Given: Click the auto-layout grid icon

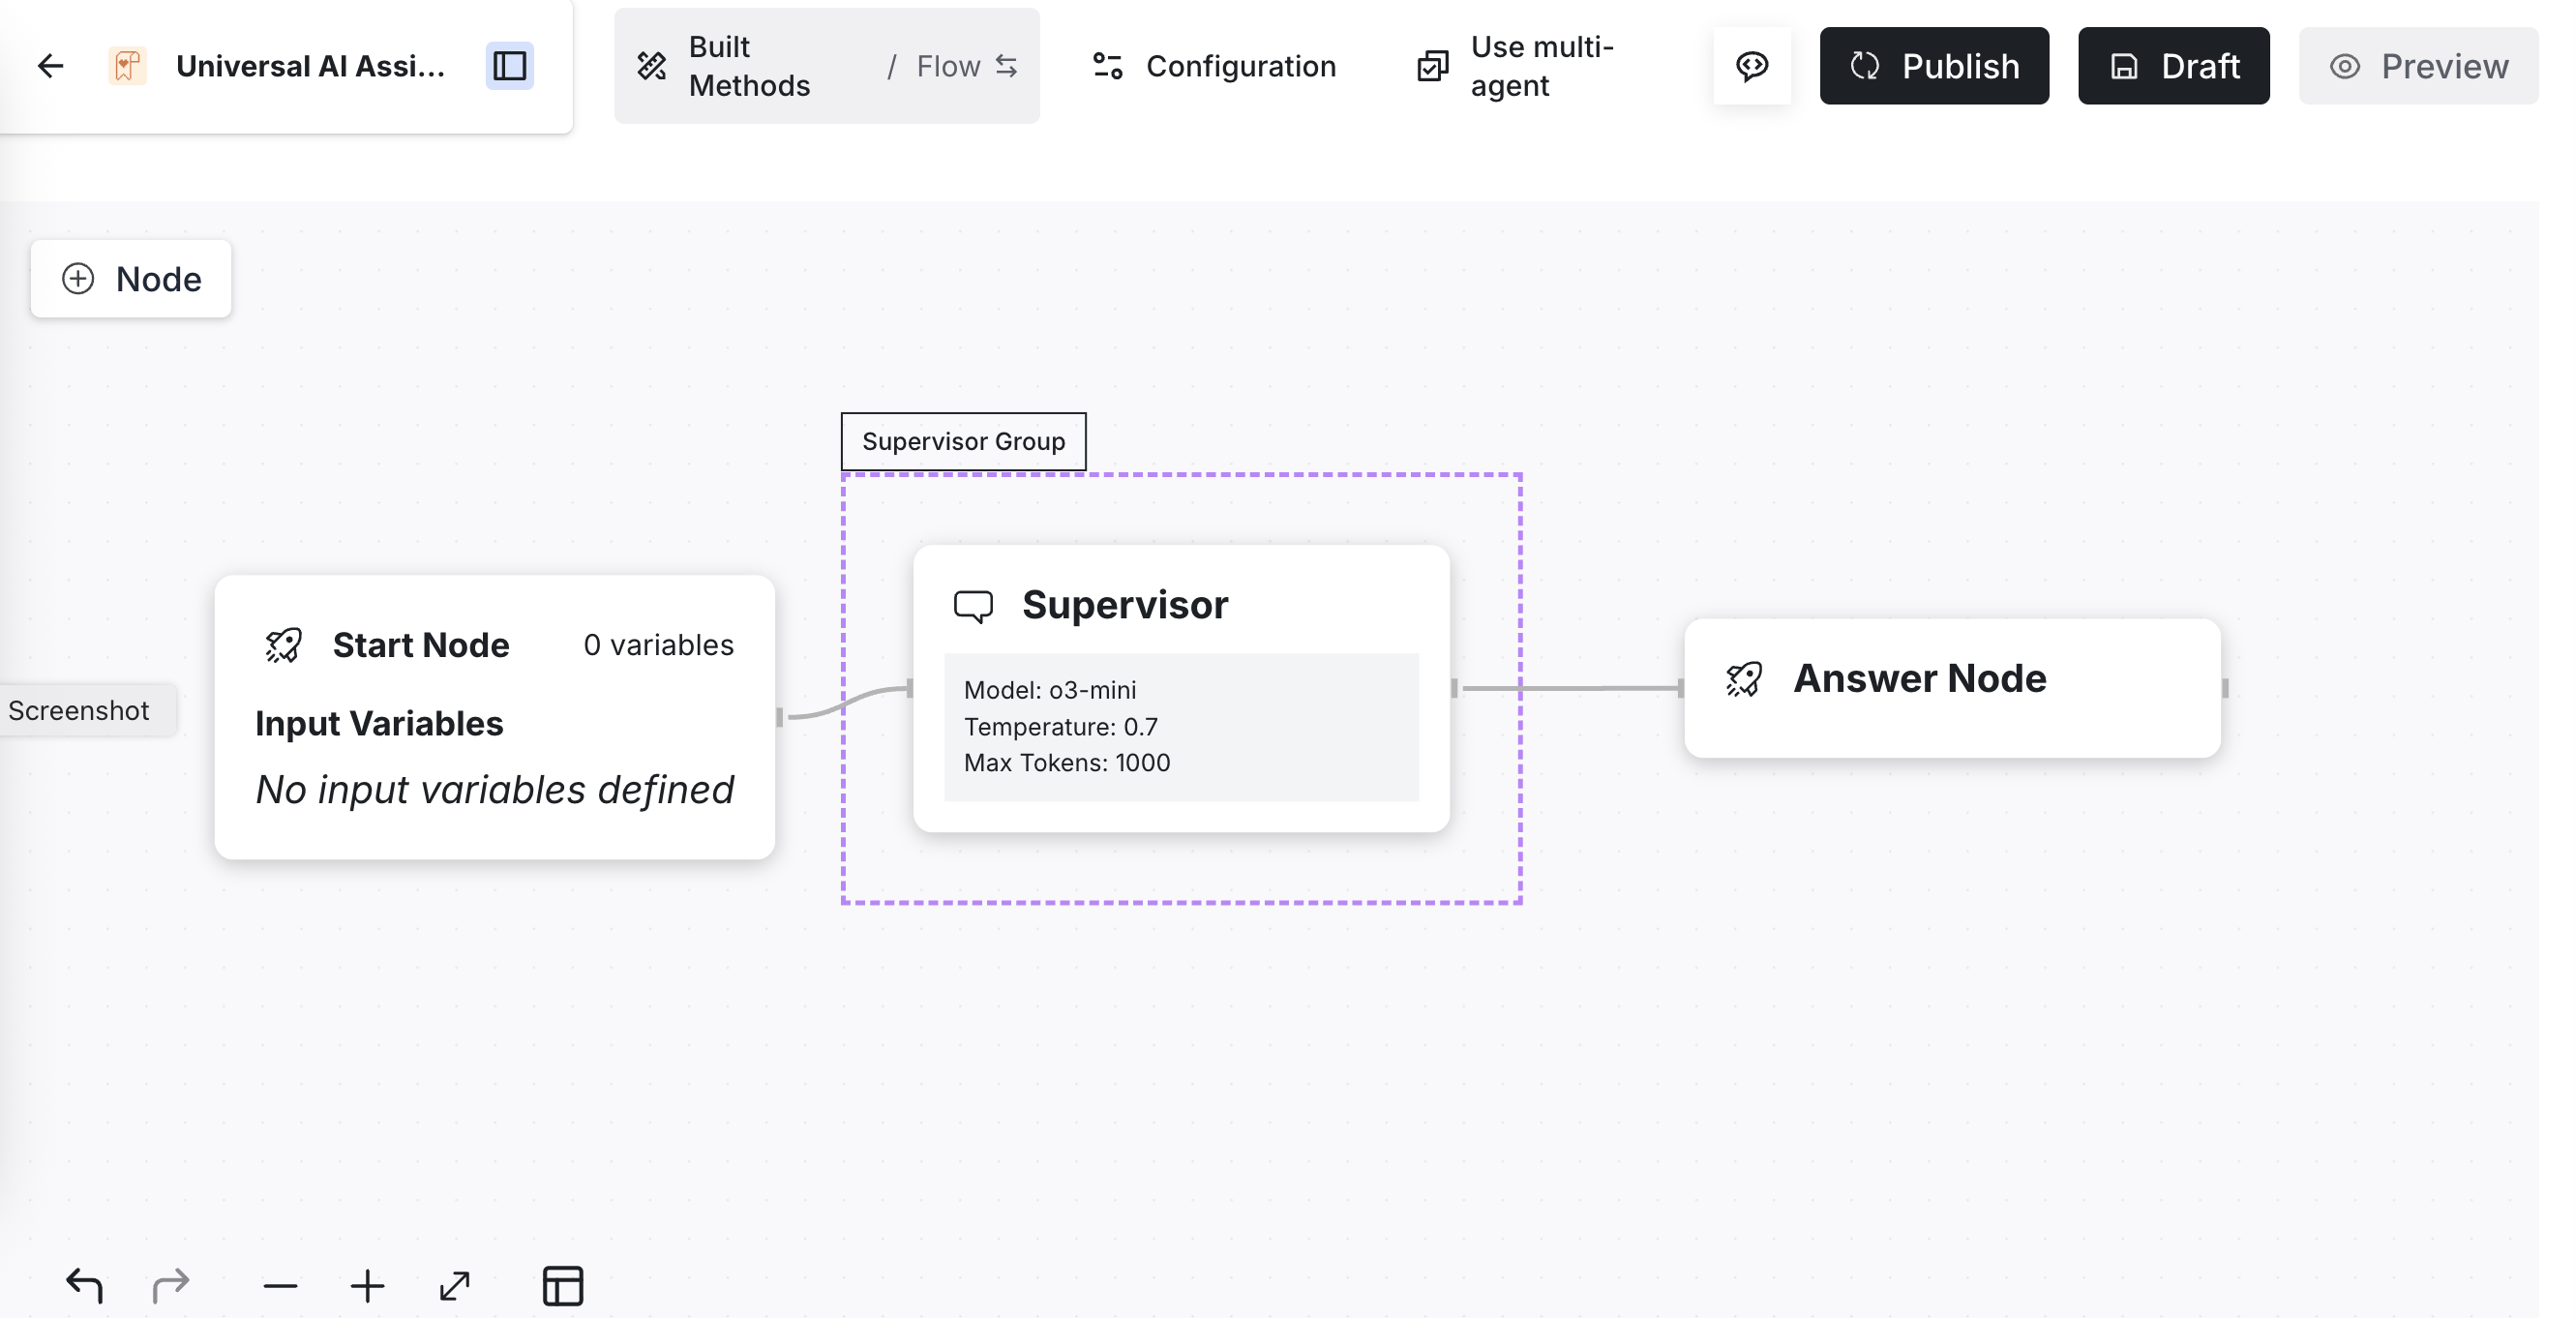Looking at the screenshot, I should point(563,1285).
